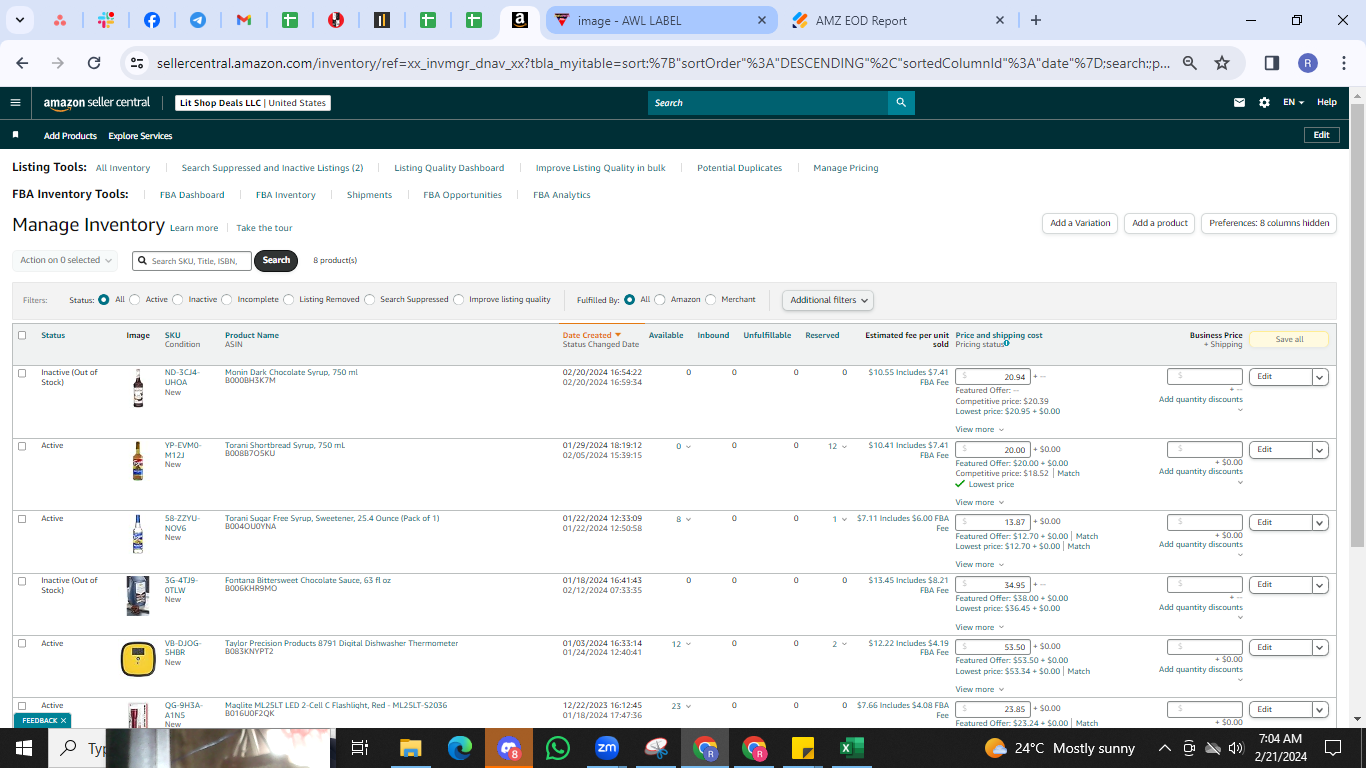Screen dimensions: 1366x768
Task: Select the Active status radio button
Action: click(x=135, y=299)
